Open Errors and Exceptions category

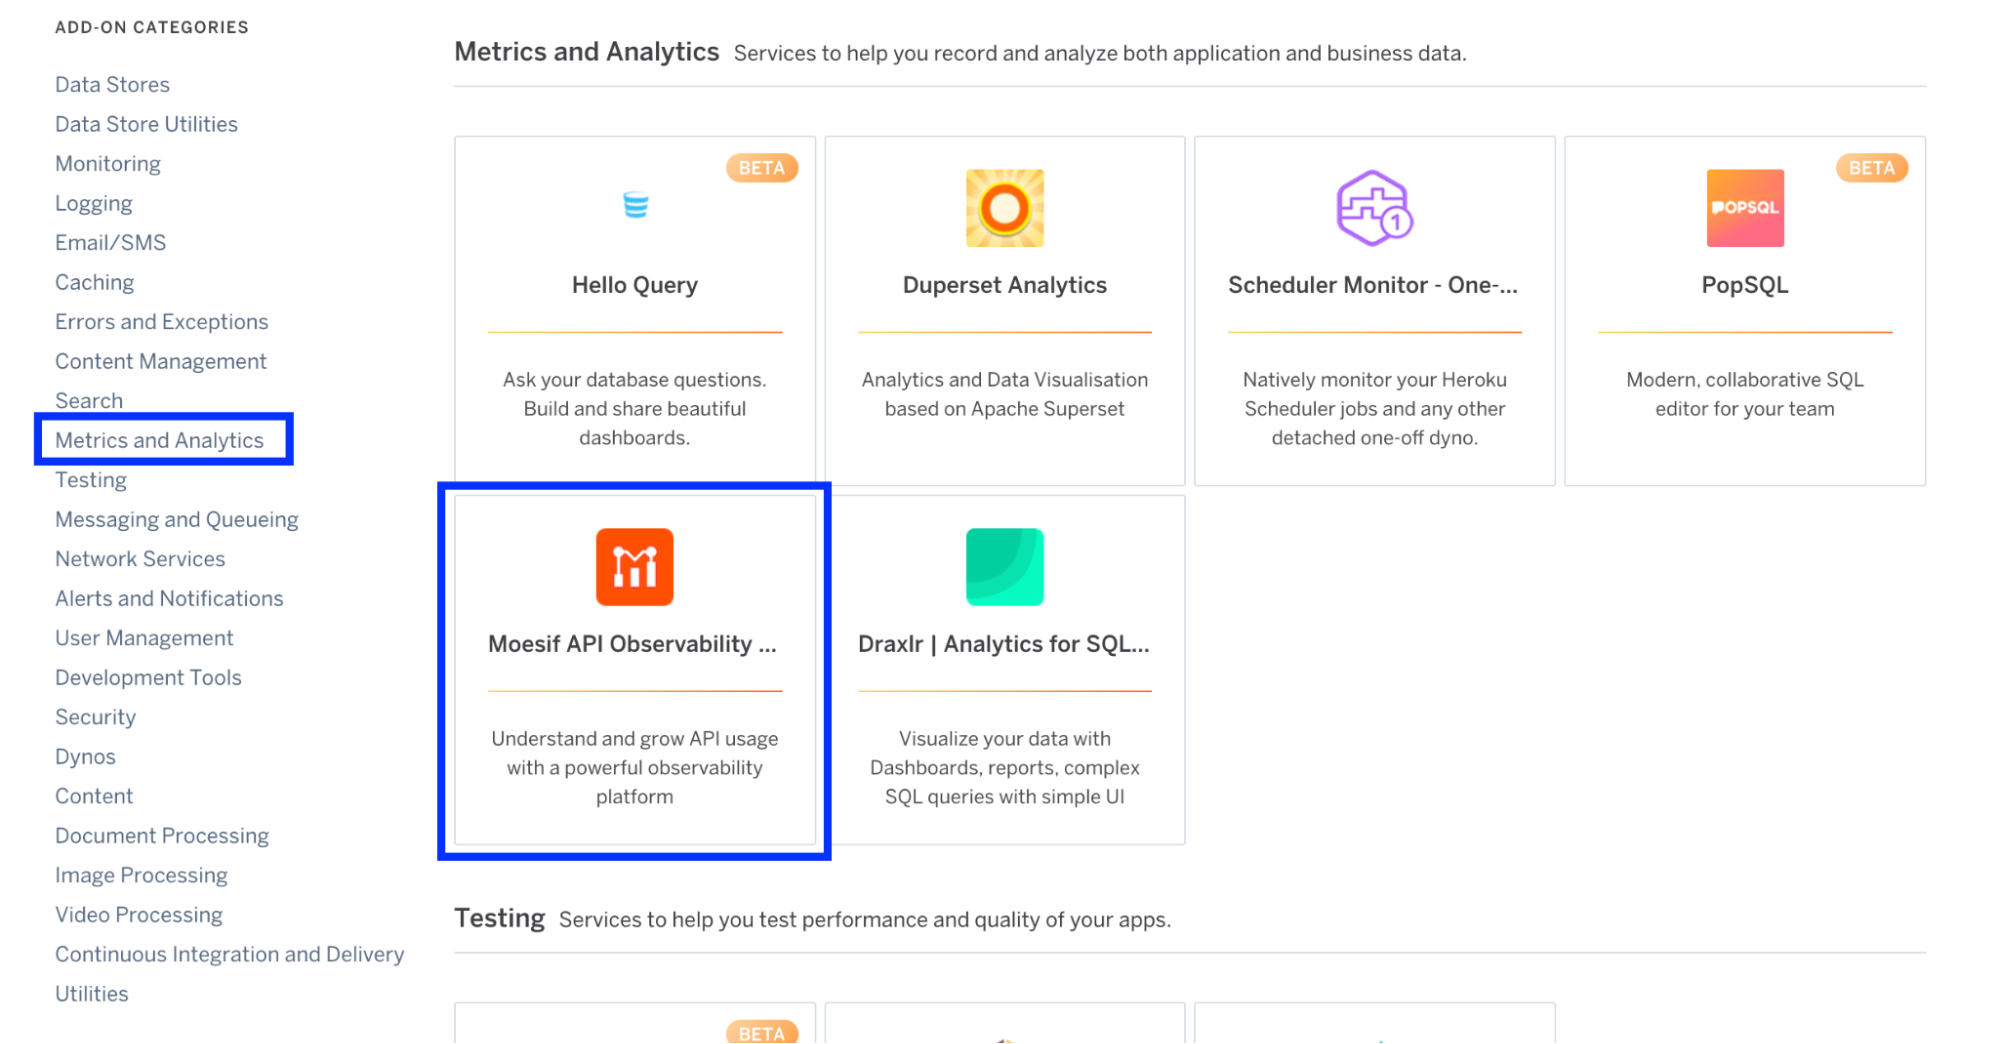[161, 321]
